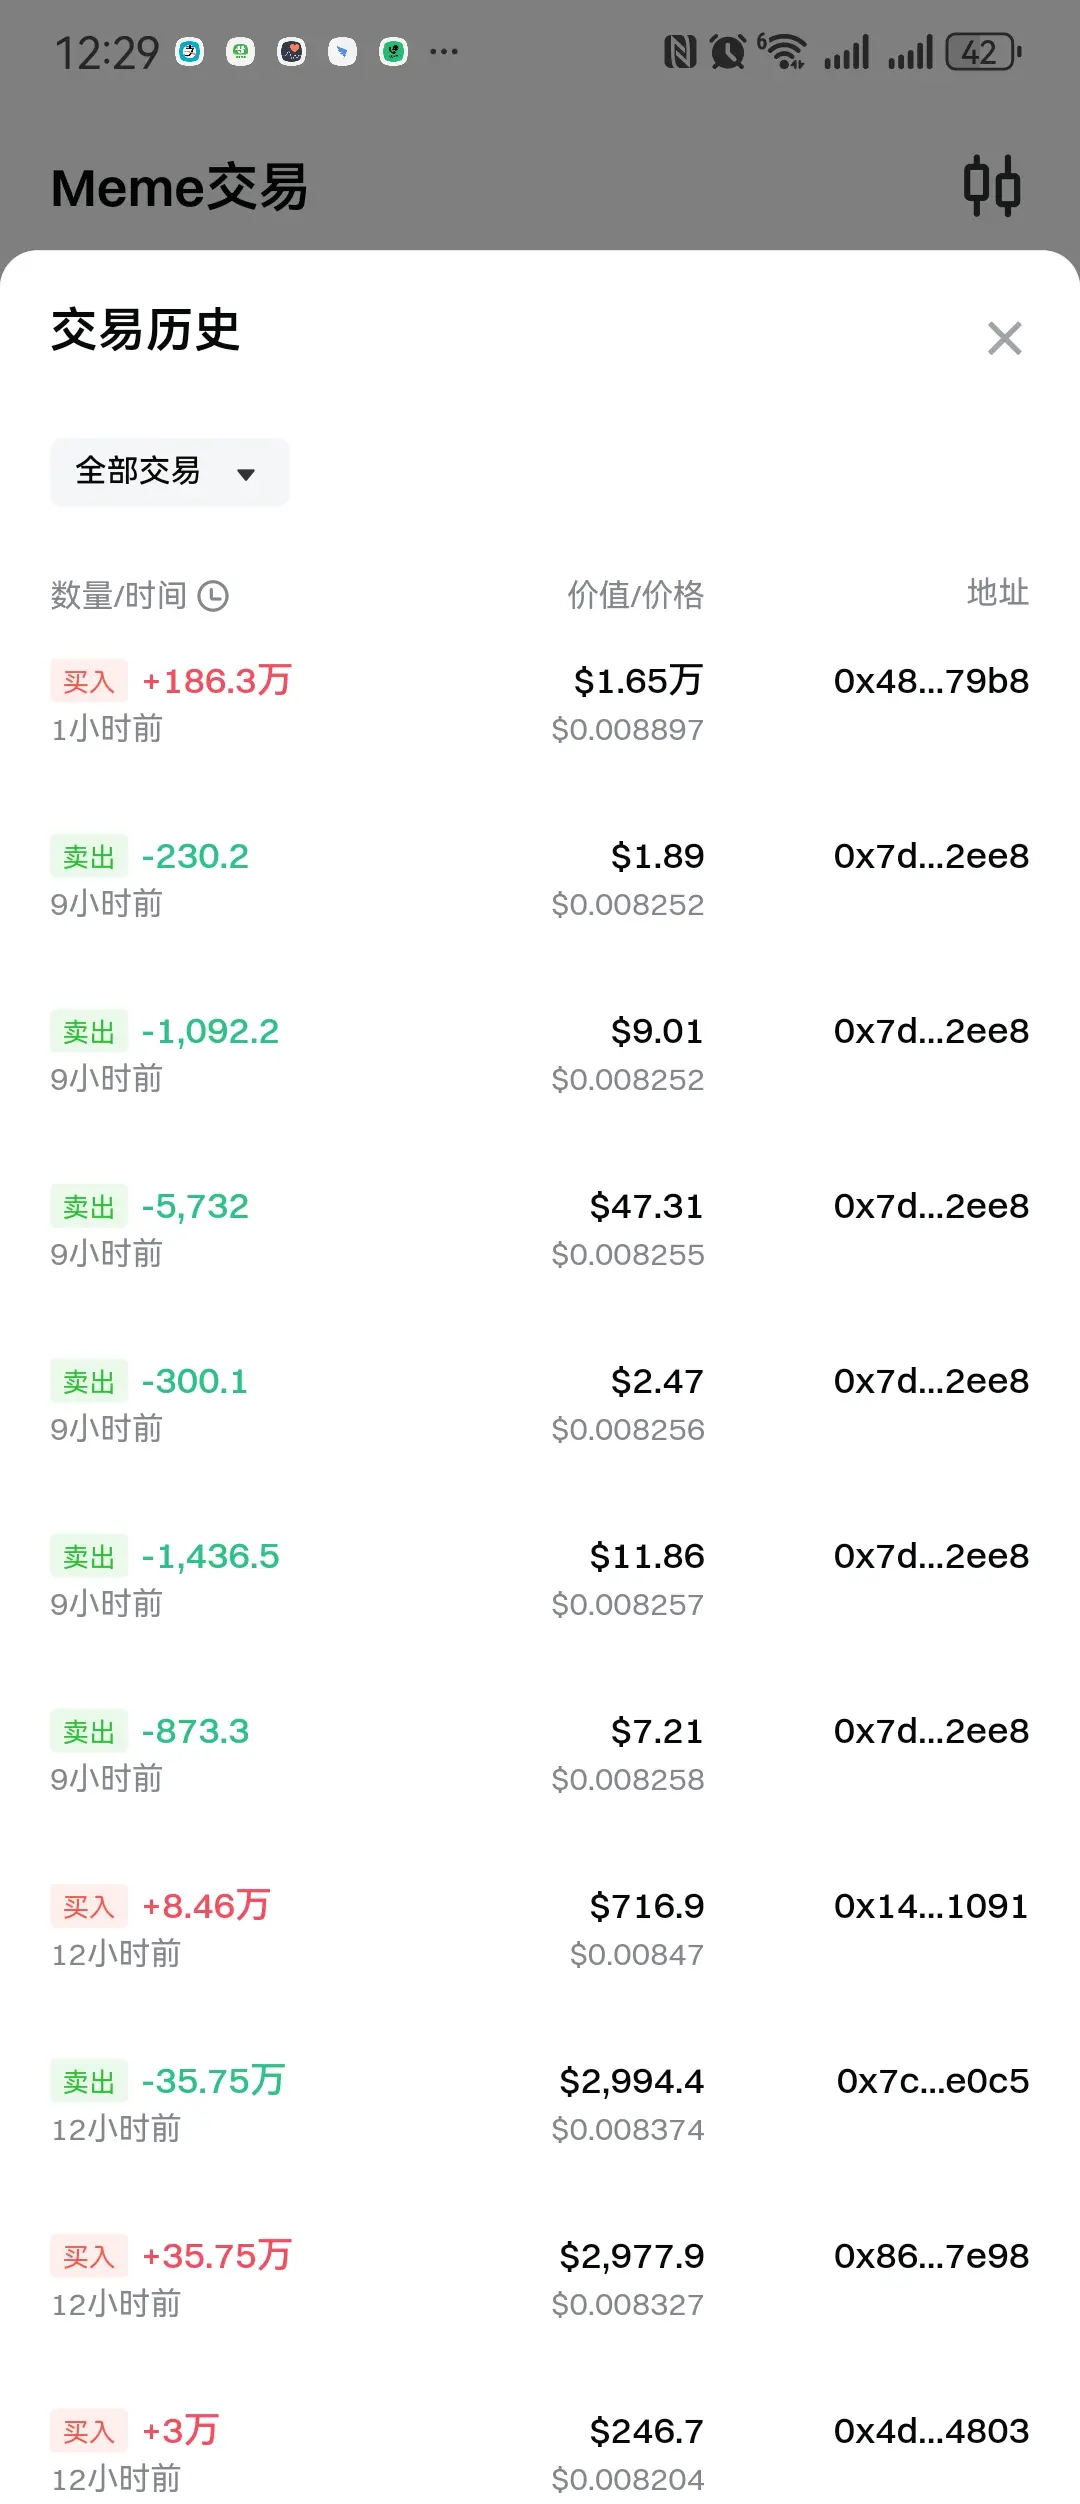Select the -5,732 sell transaction
1080x2504 pixels.
[x=540, y=1229]
